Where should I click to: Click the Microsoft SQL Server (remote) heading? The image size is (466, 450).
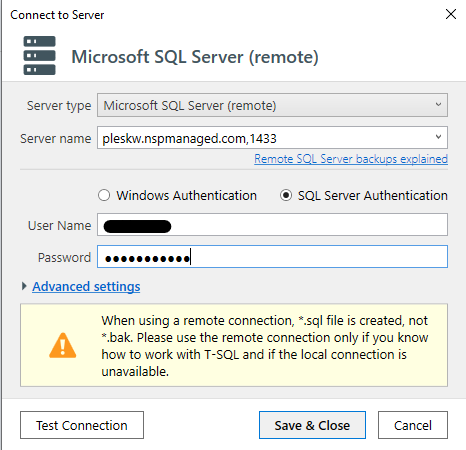pos(195,57)
